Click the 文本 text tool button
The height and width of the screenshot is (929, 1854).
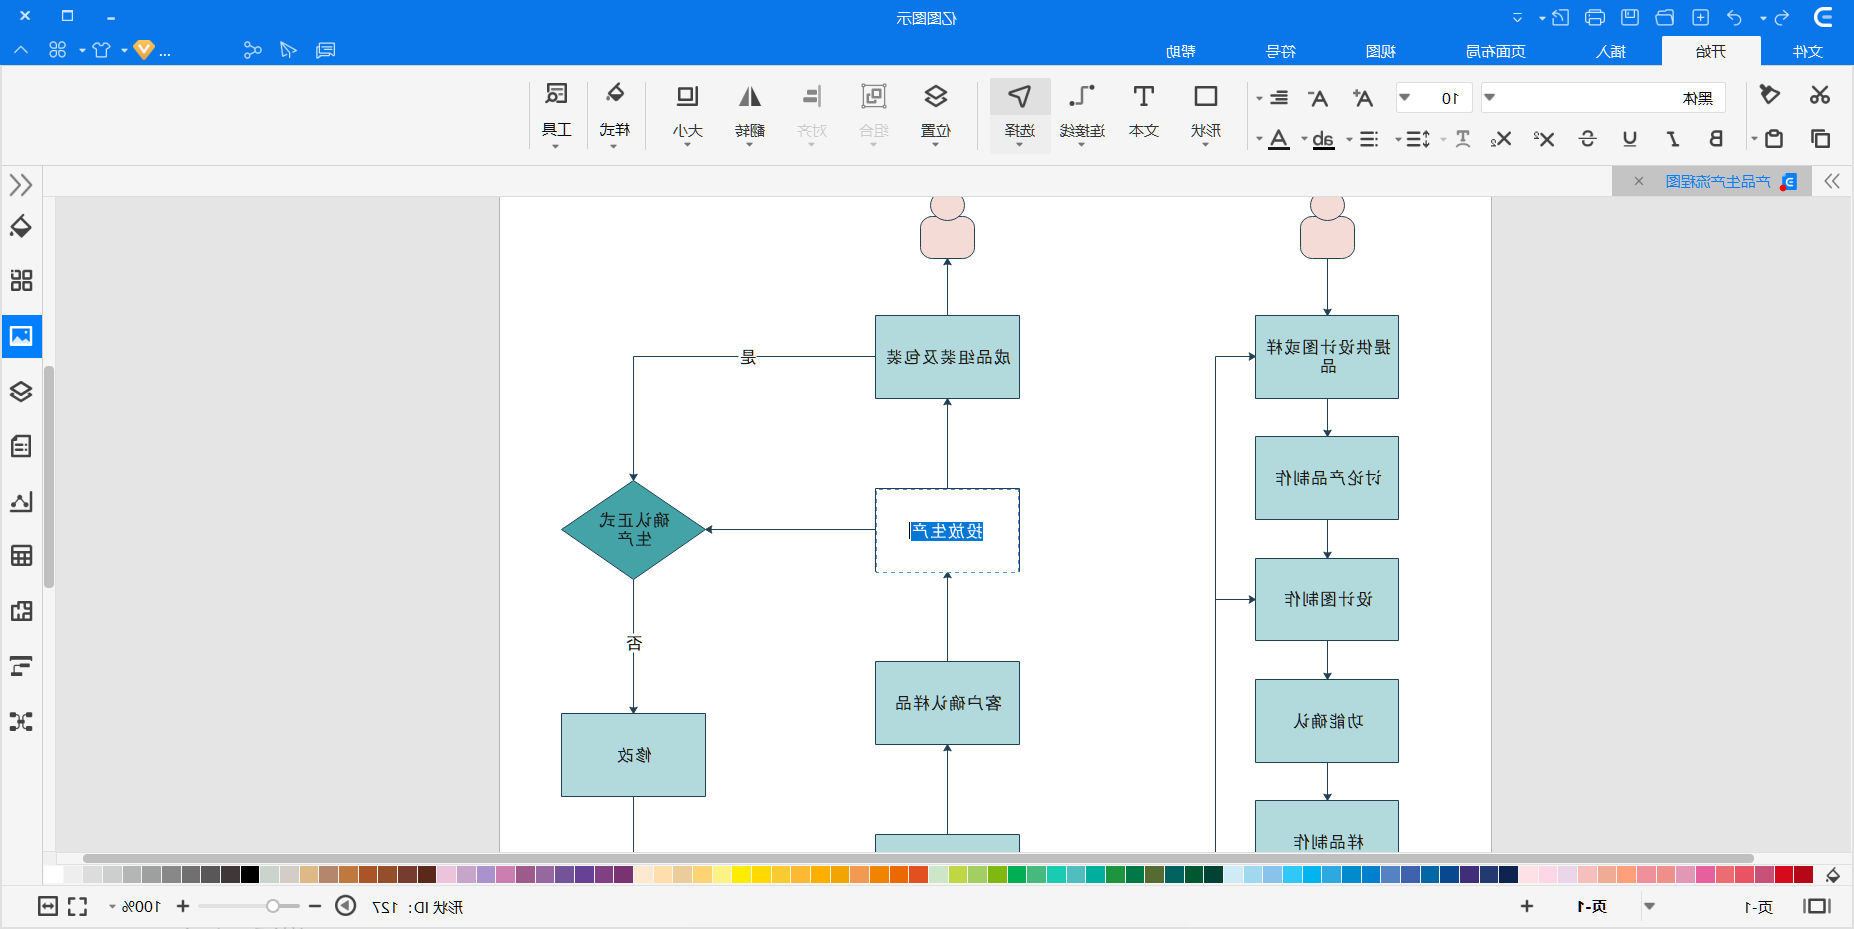[x=1144, y=114]
